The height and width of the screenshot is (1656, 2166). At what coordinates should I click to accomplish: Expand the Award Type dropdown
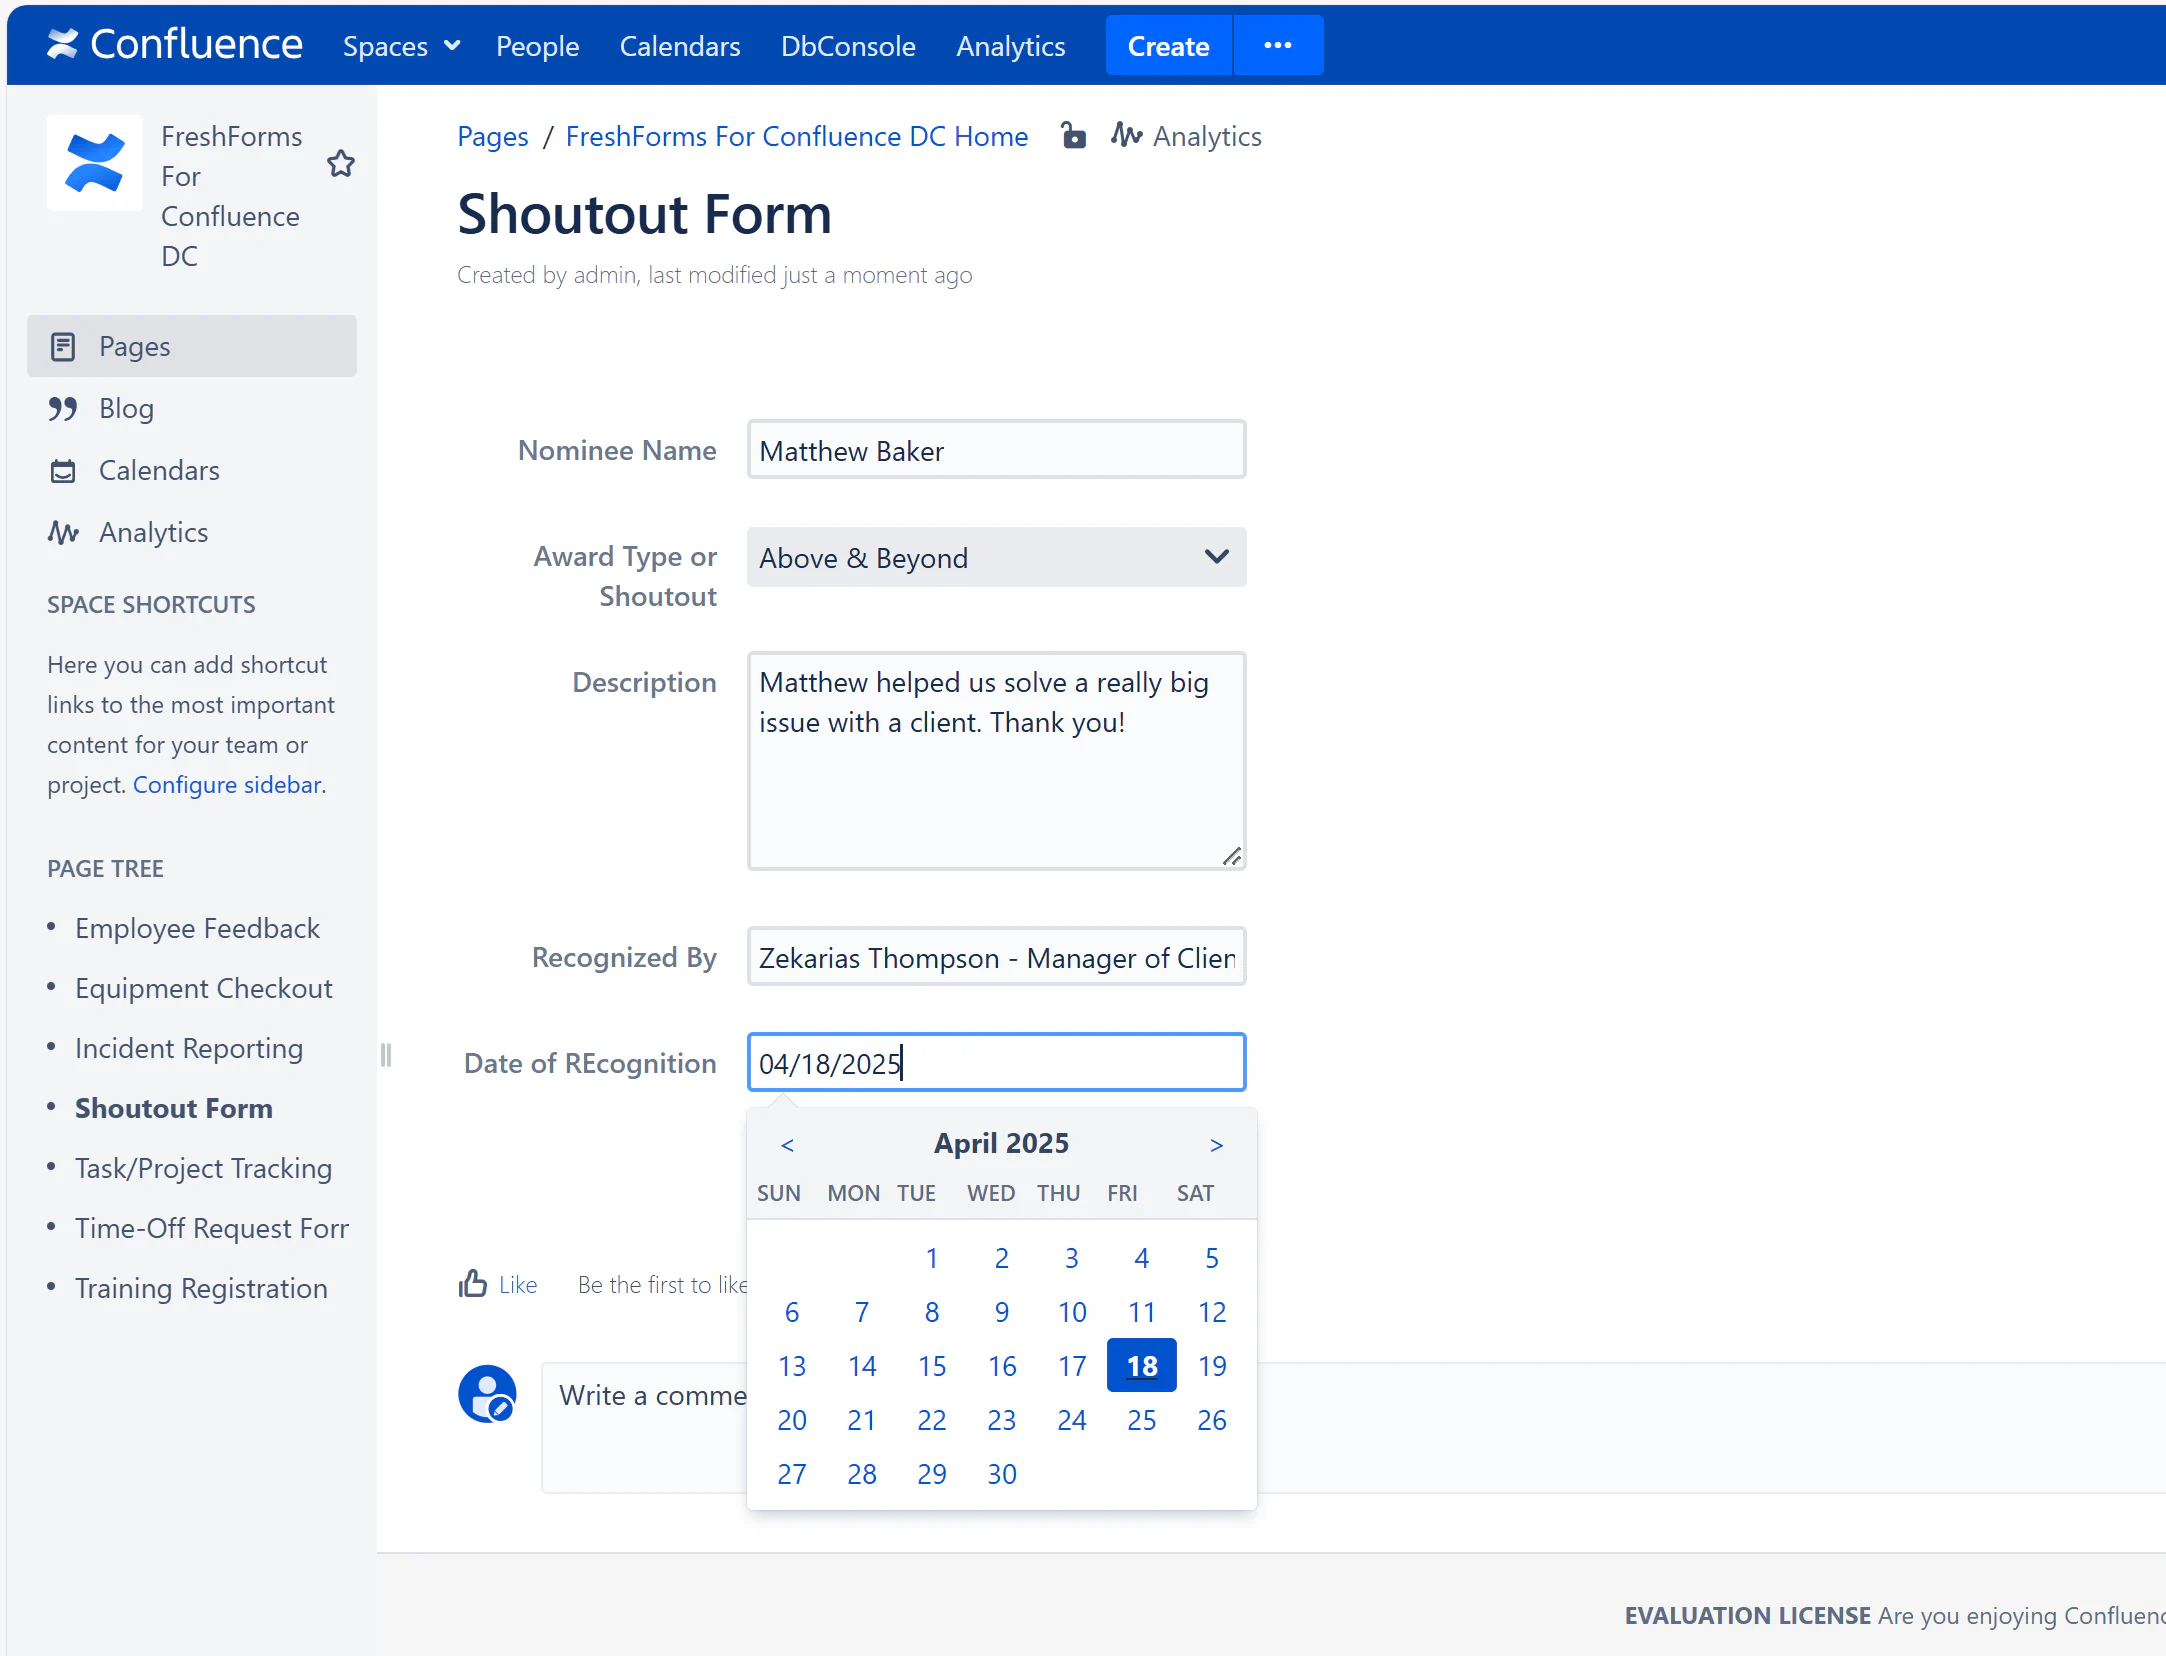[x=996, y=557]
